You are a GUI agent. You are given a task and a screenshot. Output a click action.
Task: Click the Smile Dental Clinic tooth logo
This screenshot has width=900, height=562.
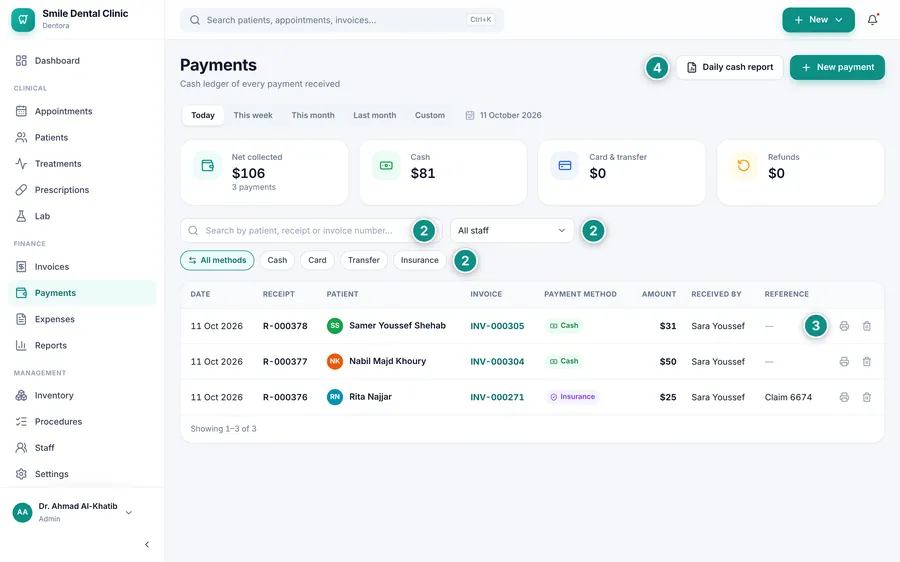(23, 20)
